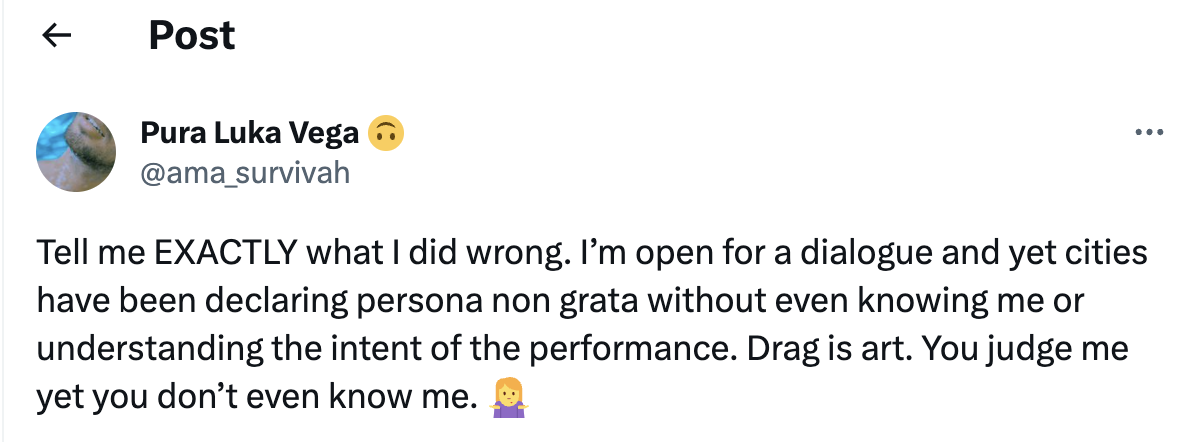Image resolution: width=1200 pixels, height=442 pixels.
Task: Visit the @ama_survivah handle link
Action: tap(245, 172)
